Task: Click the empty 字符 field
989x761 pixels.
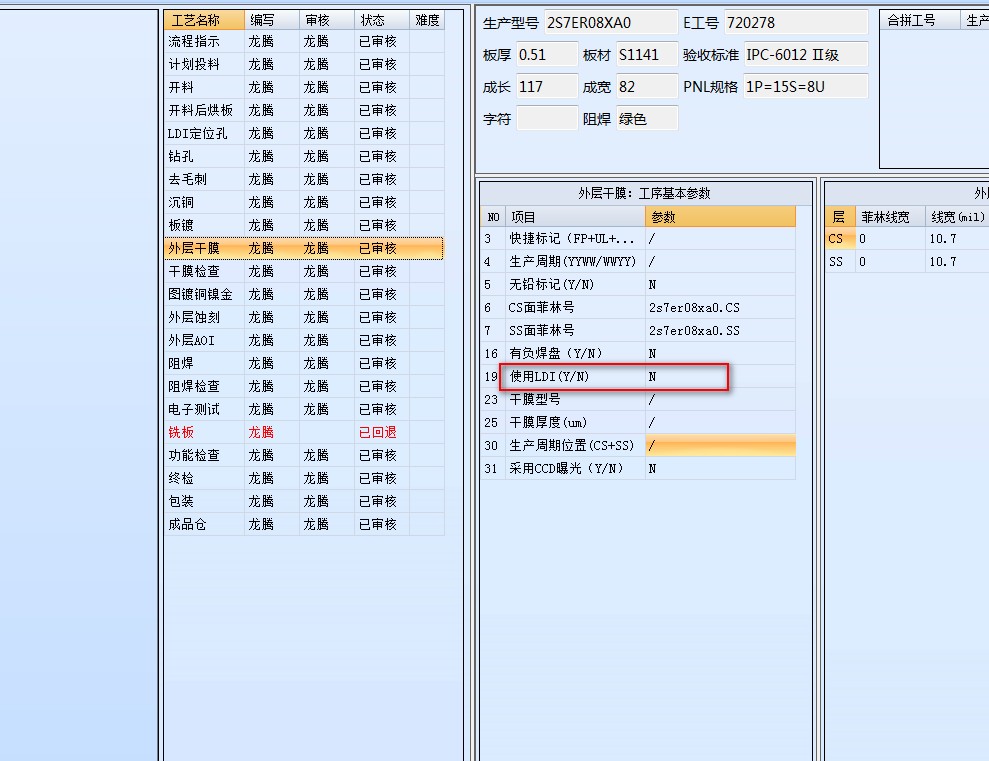Action: (547, 119)
